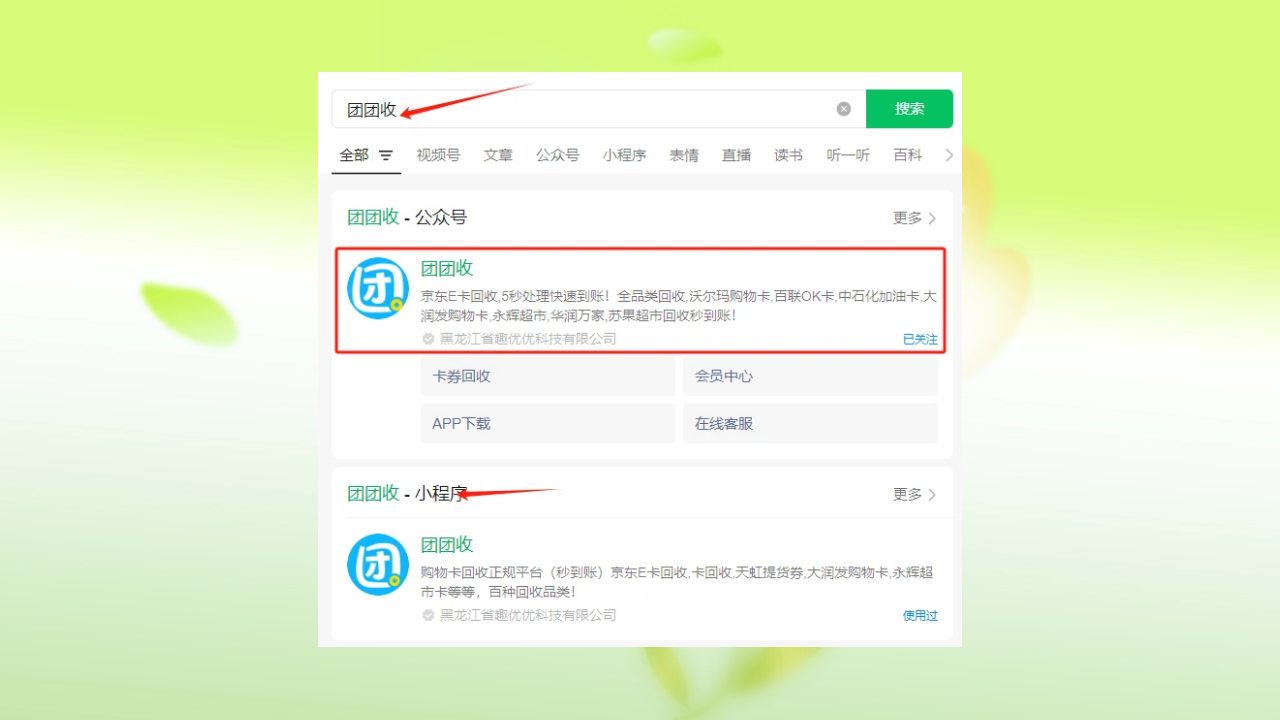Screen dimensions: 1280x720
Task: Click the 团团收 公众号 logo
Action: 378,289
